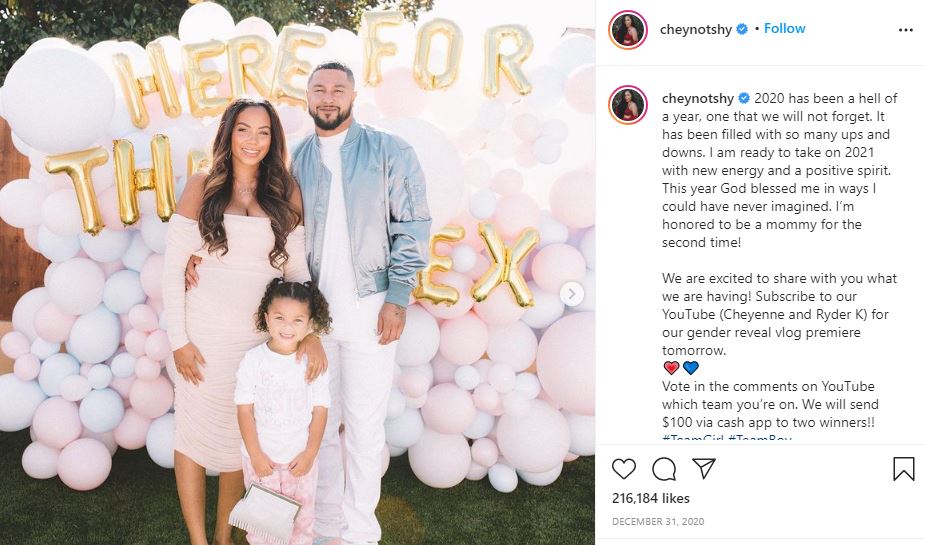Screen dimensions: 925x545
Task: Open cheynotshy profile picture in header
Action: pos(628,29)
